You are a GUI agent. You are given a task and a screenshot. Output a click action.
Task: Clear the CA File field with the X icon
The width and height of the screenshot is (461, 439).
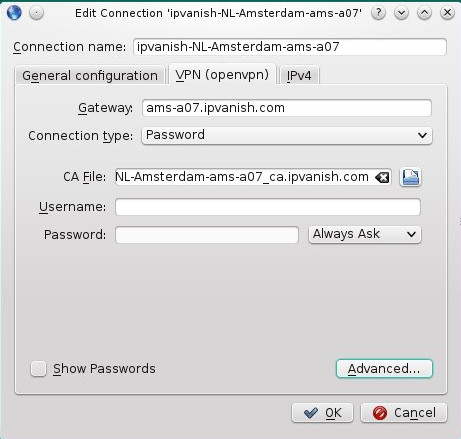point(382,177)
